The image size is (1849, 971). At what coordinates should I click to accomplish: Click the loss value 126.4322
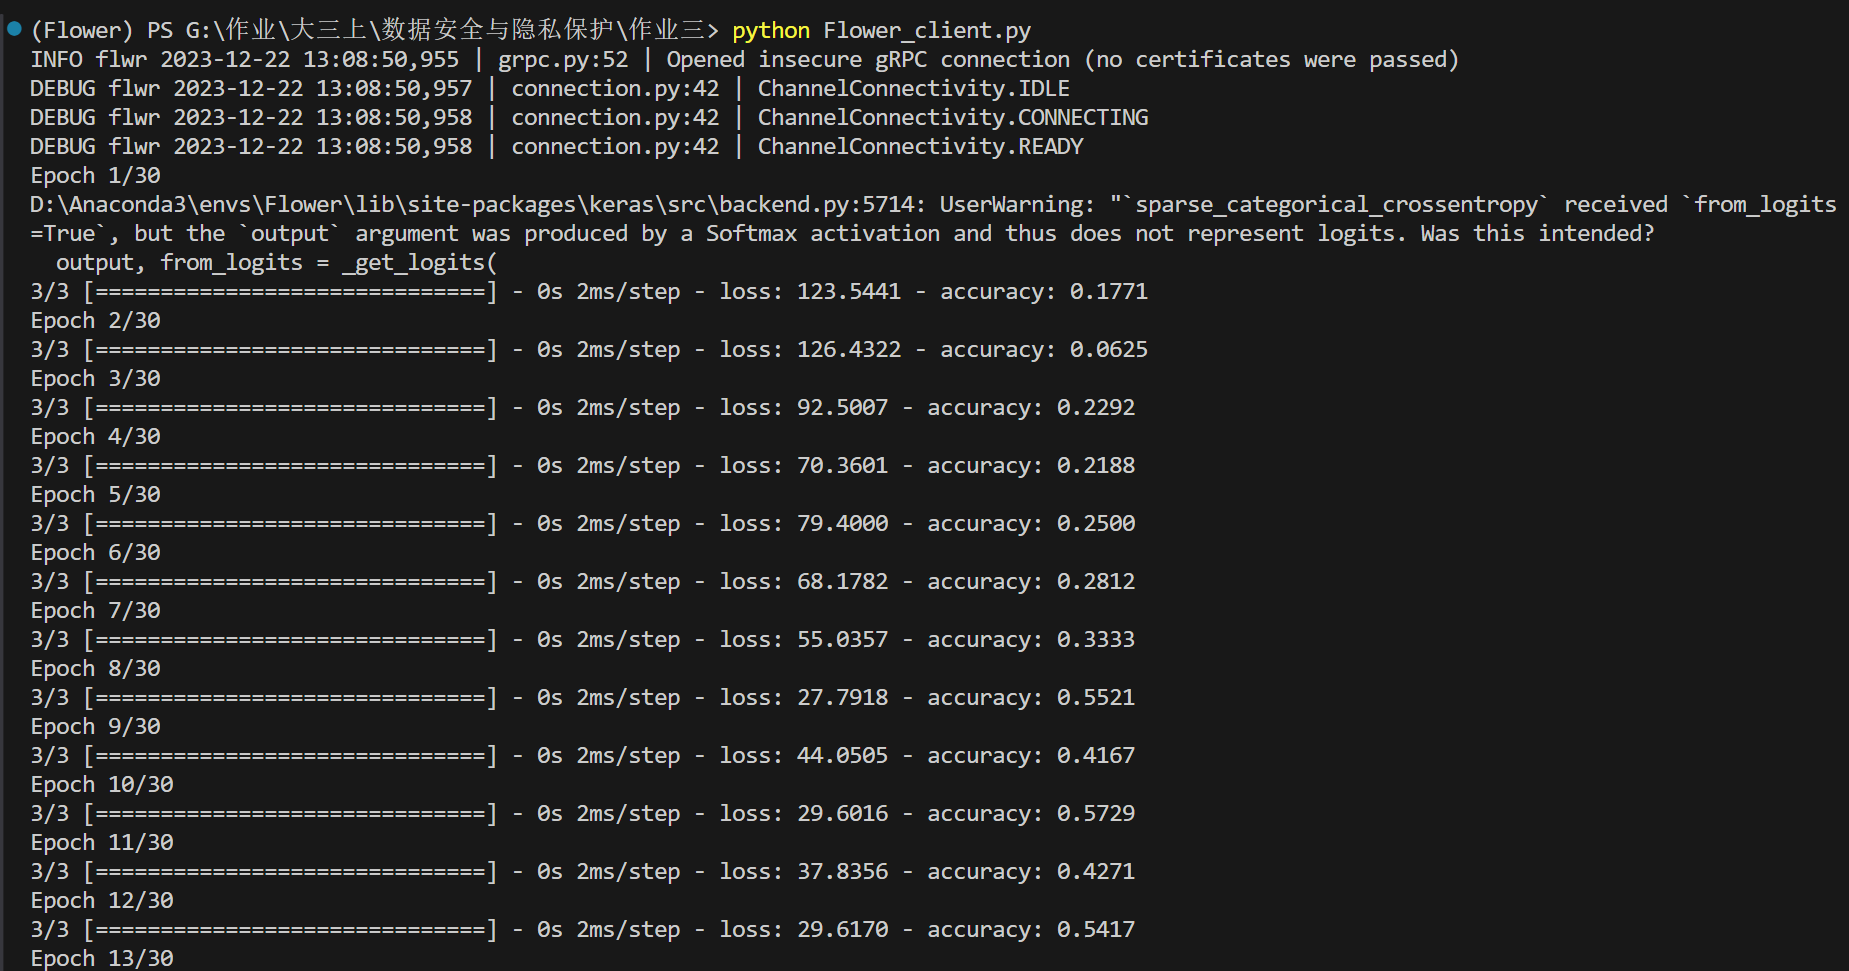[848, 350]
